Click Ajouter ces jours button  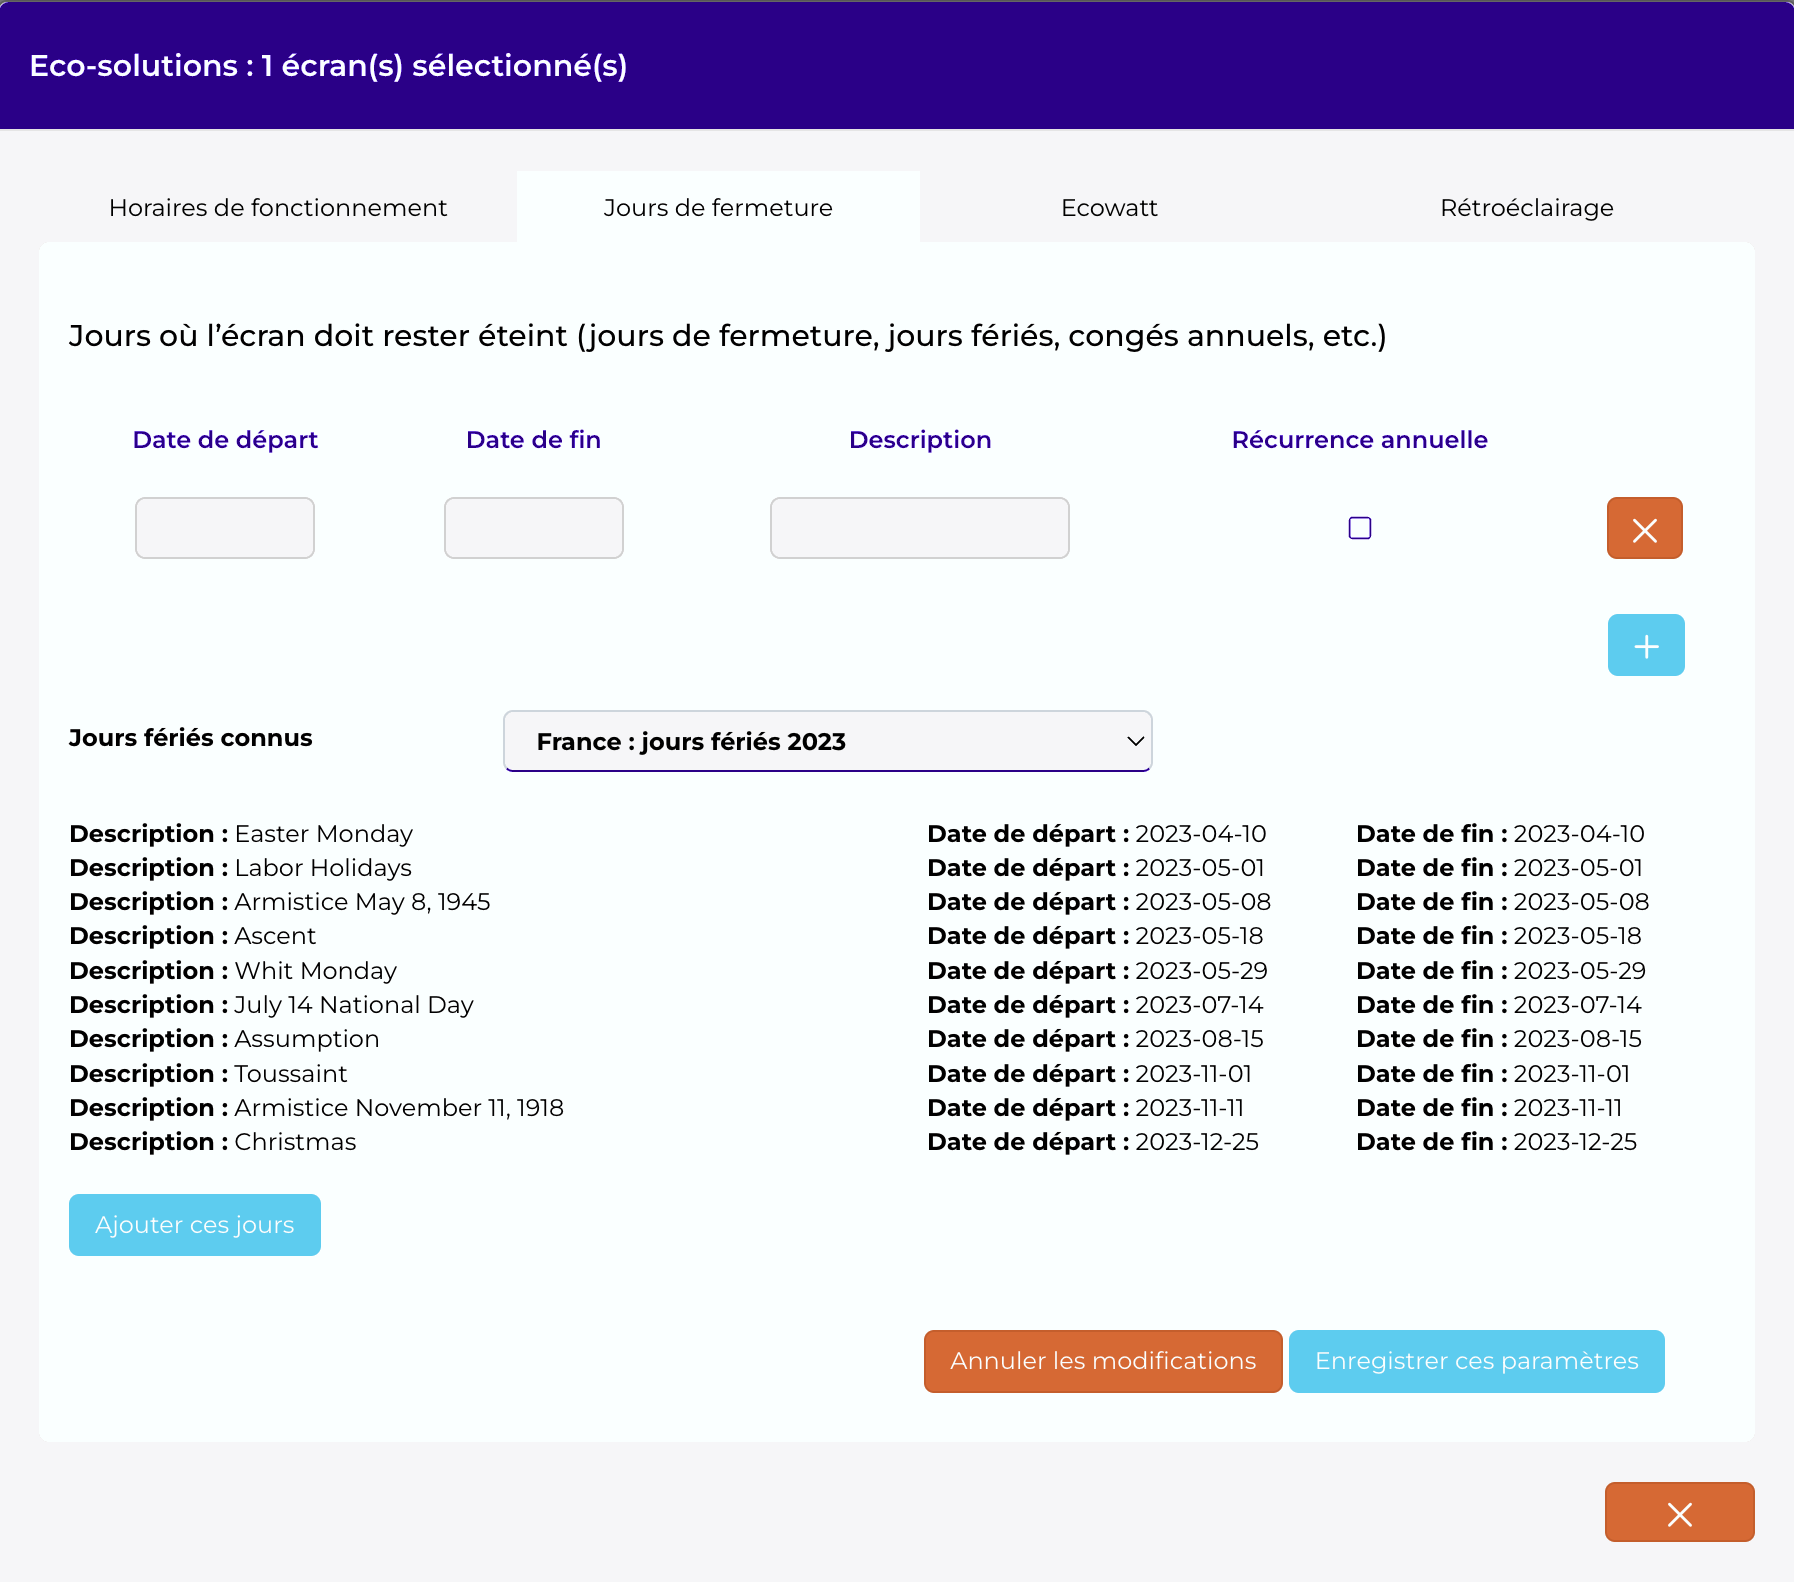click(x=195, y=1225)
